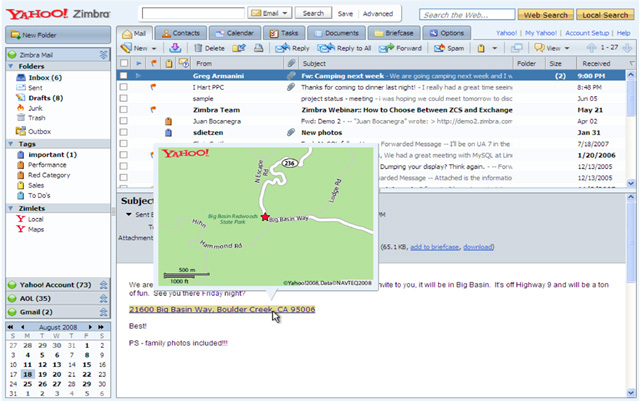This screenshot has width=640, height=402.
Task: Open the Trash folder
Action: [31, 118]
